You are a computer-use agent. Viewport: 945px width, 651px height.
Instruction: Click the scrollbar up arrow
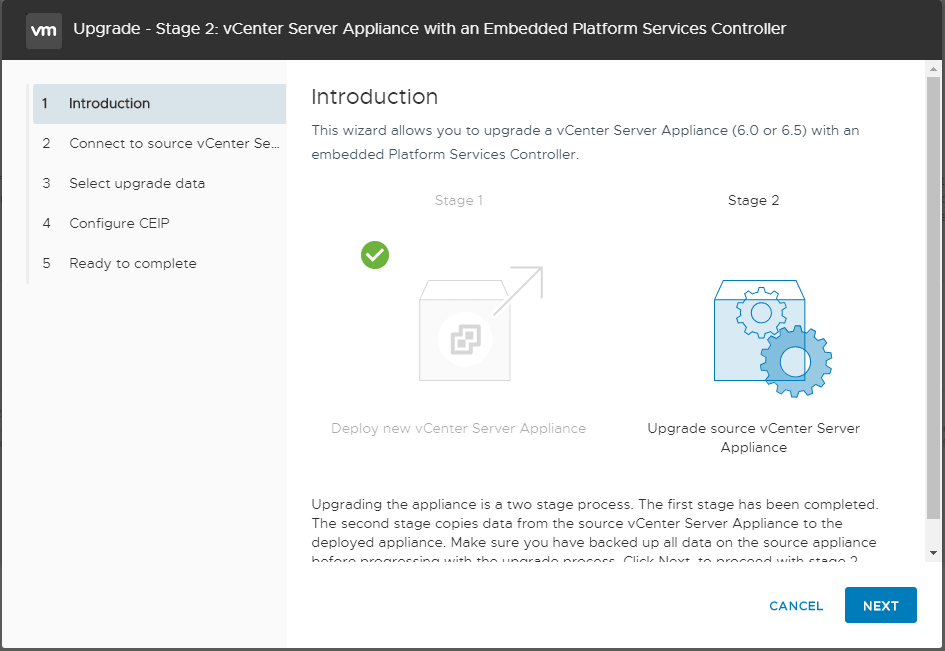[x=933, y=70]
